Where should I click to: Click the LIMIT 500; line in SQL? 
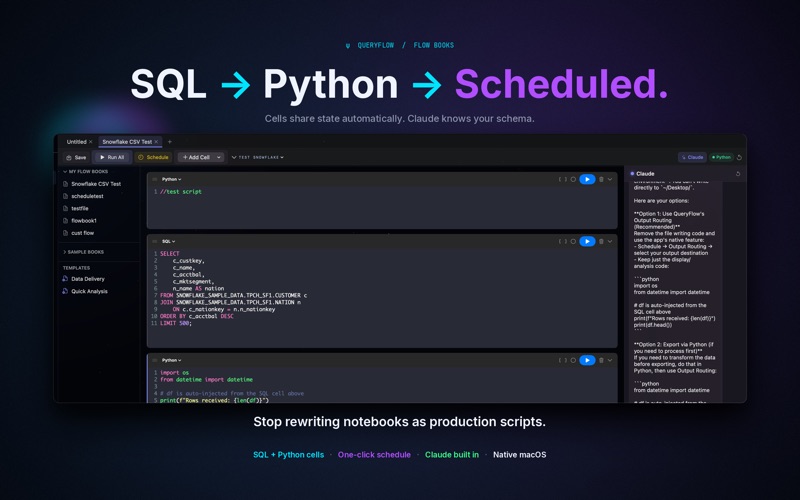click(x=176, y=323)
